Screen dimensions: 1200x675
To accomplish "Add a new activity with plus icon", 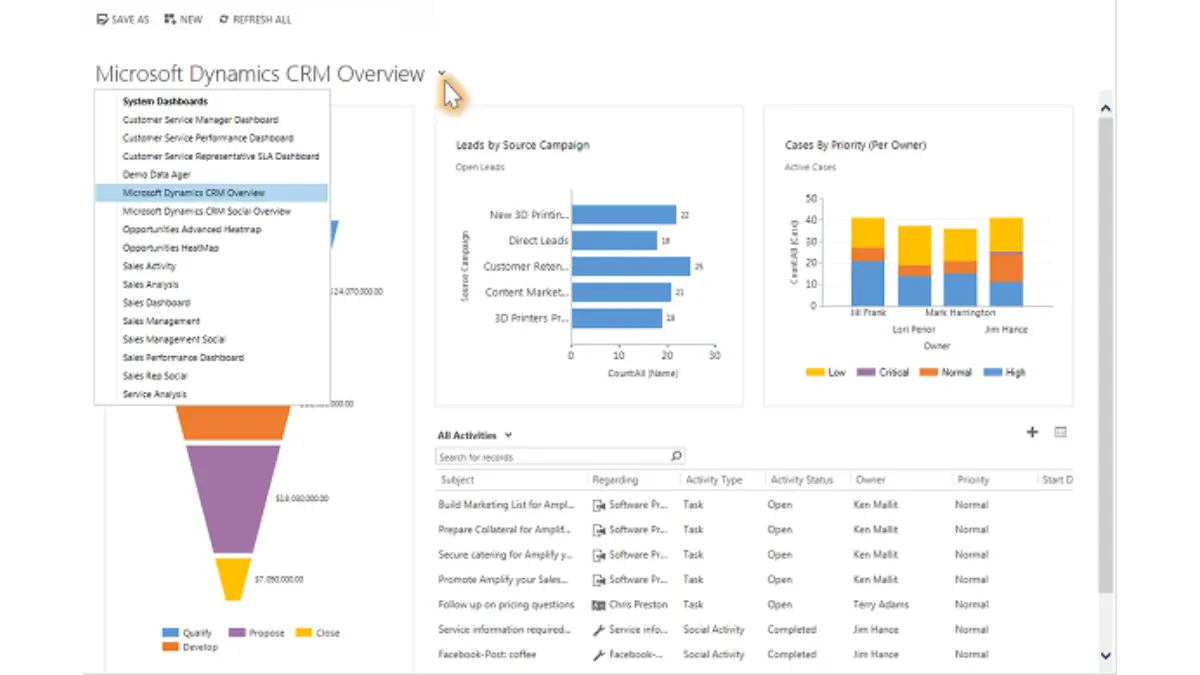I will pyautogui.click(x=1032, y=432).
